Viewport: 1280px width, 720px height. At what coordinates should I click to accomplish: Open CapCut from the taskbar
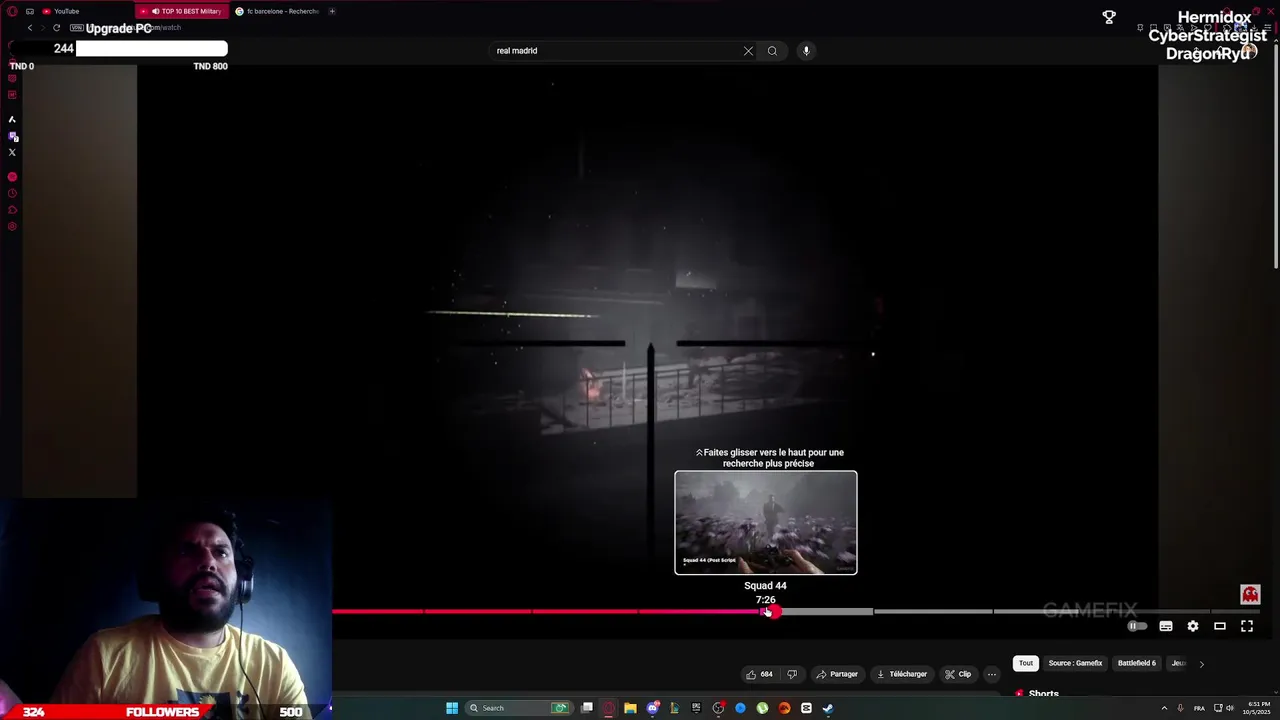(x=806, y=708)
